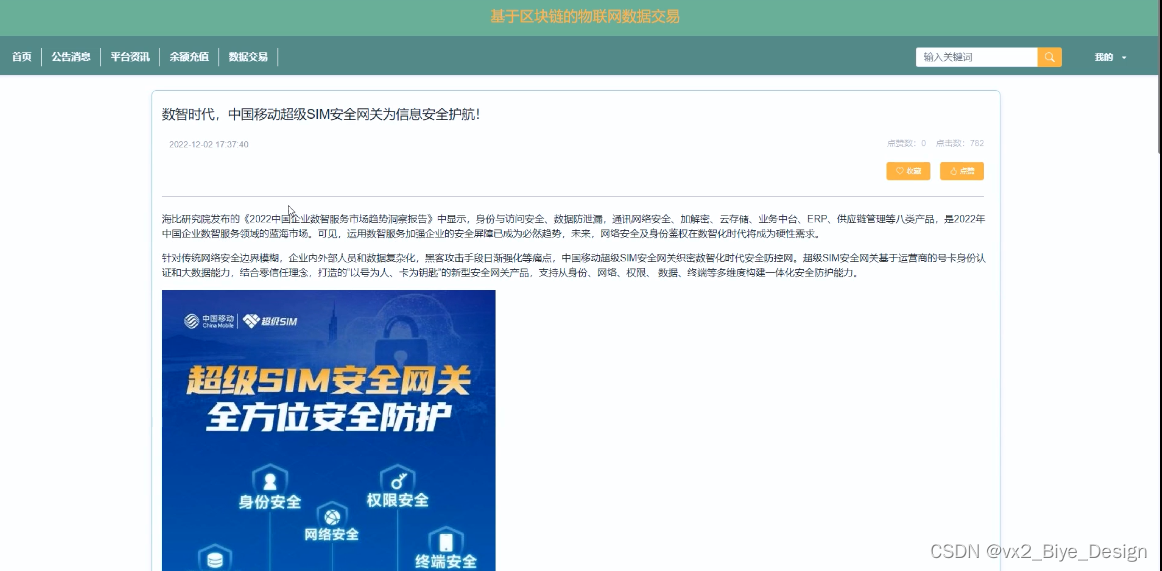This screenshot has width=1162, height=571.
Task: Click the site title 基于区块链的物联网数据交易
Action: (585, 16)
